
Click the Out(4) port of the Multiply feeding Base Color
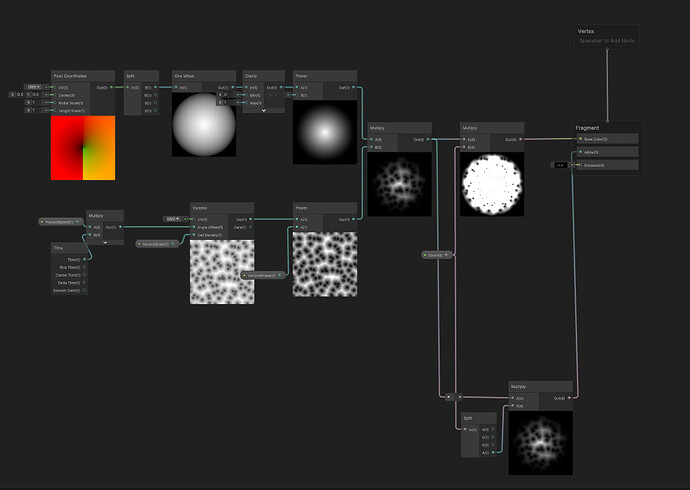pyautogui.click(x=521, y=139)
